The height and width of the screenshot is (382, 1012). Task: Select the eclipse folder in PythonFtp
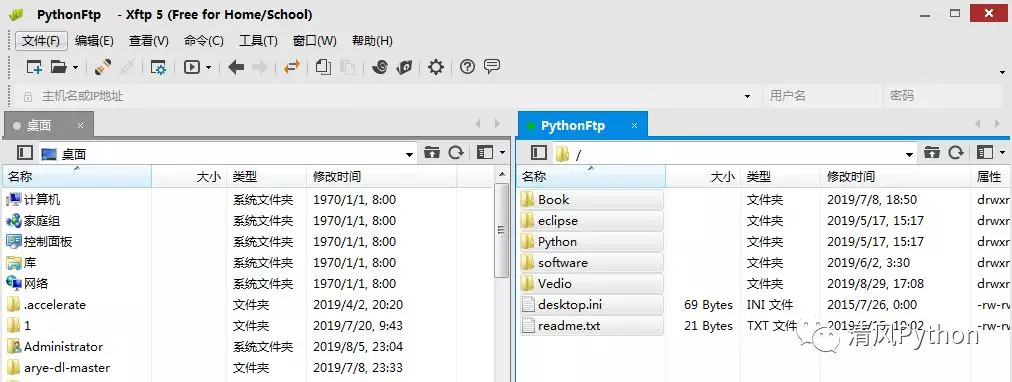click(592, 221)
